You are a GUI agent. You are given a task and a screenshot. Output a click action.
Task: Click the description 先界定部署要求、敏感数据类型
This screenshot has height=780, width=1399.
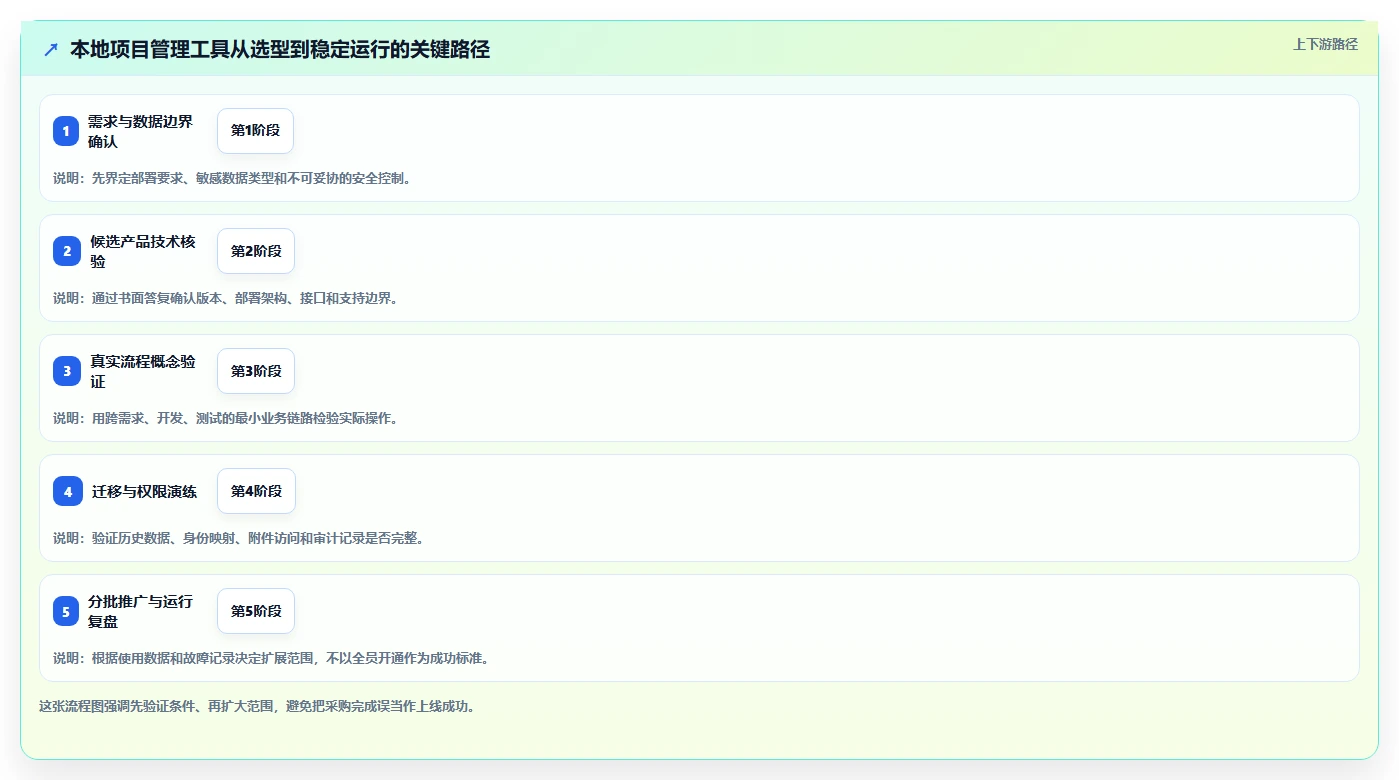tap(232, 178)
